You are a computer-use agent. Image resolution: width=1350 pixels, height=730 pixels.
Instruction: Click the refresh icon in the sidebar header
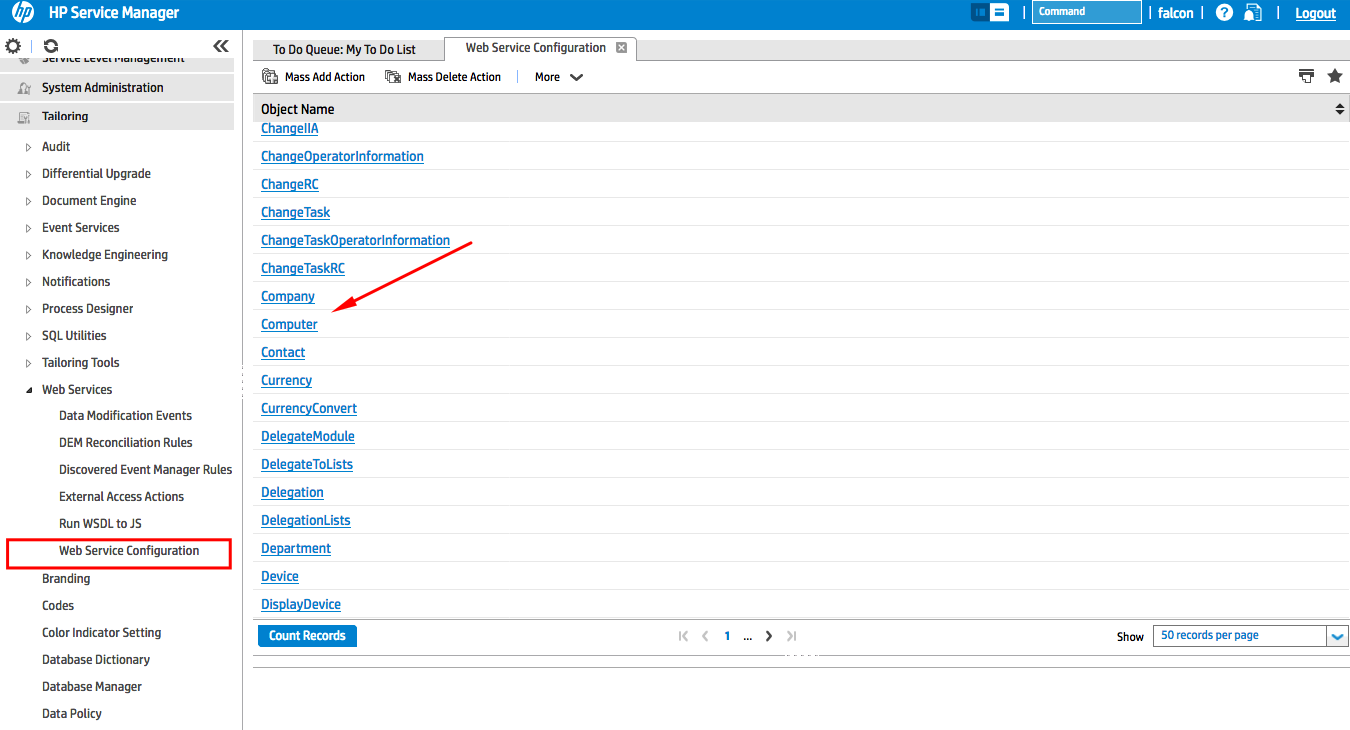click(x=49, y=45)
